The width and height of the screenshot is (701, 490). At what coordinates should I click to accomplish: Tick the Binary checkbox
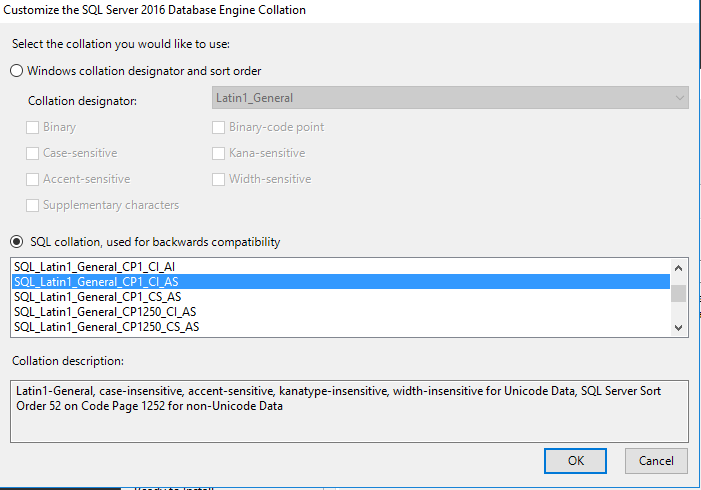click(32, 127)
